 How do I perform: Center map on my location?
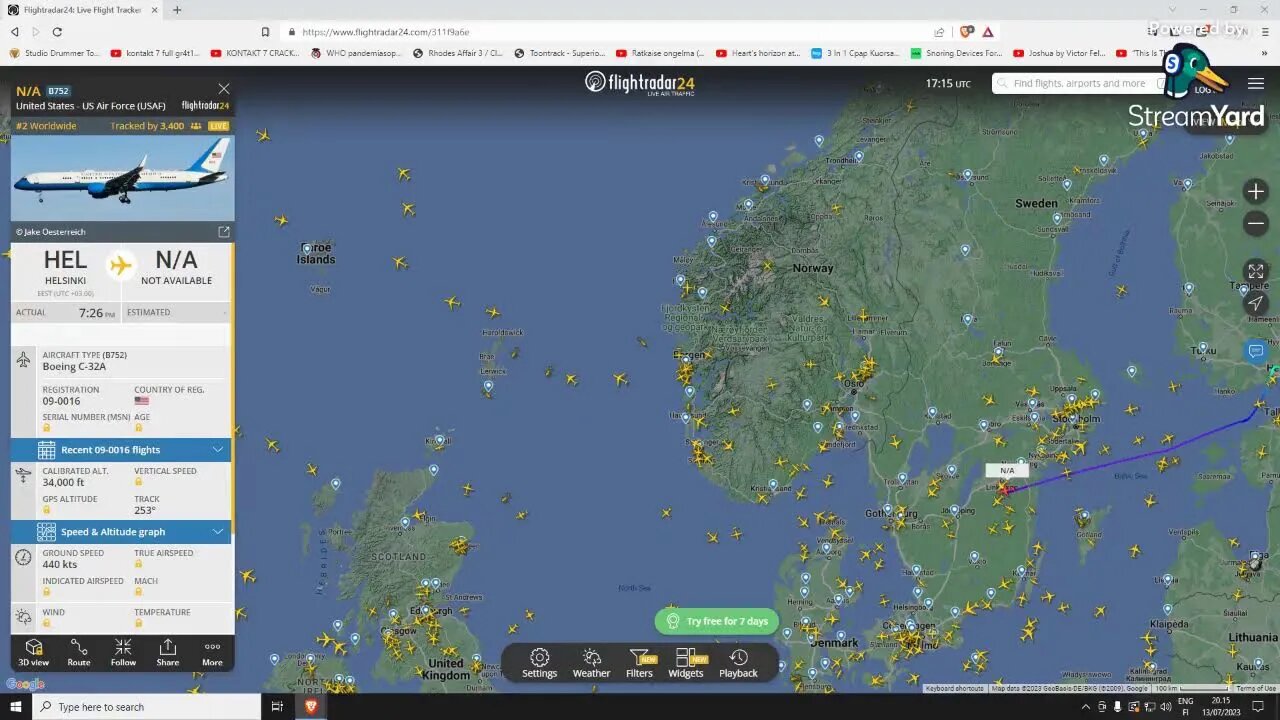pyautogui.click(x=1256, y=304)
